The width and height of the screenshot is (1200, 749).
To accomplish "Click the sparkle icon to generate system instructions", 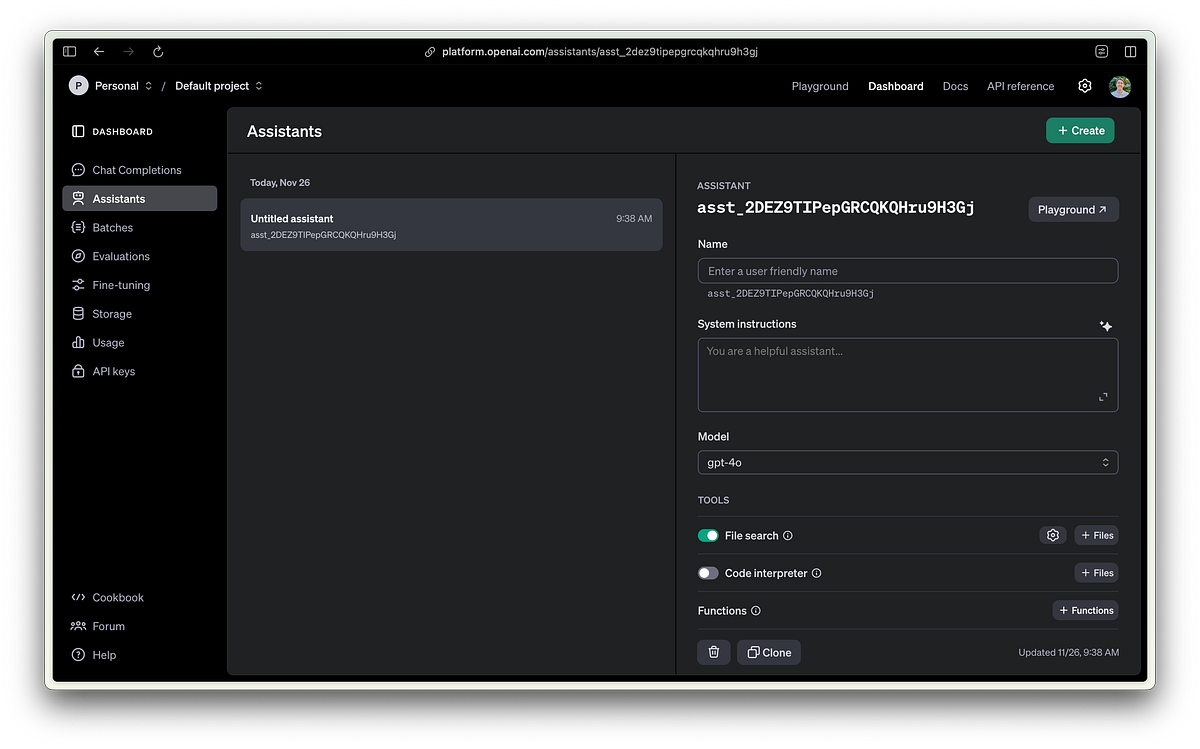I will point(1106,325).
